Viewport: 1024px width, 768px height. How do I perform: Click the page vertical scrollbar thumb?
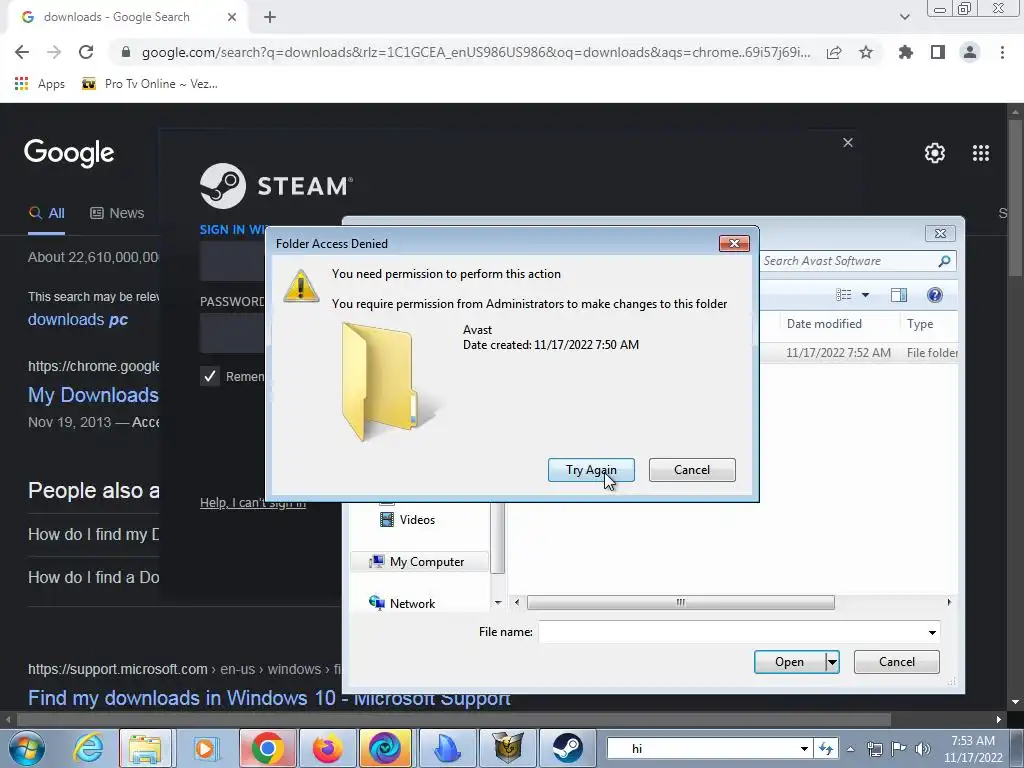tap(1015, 199)
